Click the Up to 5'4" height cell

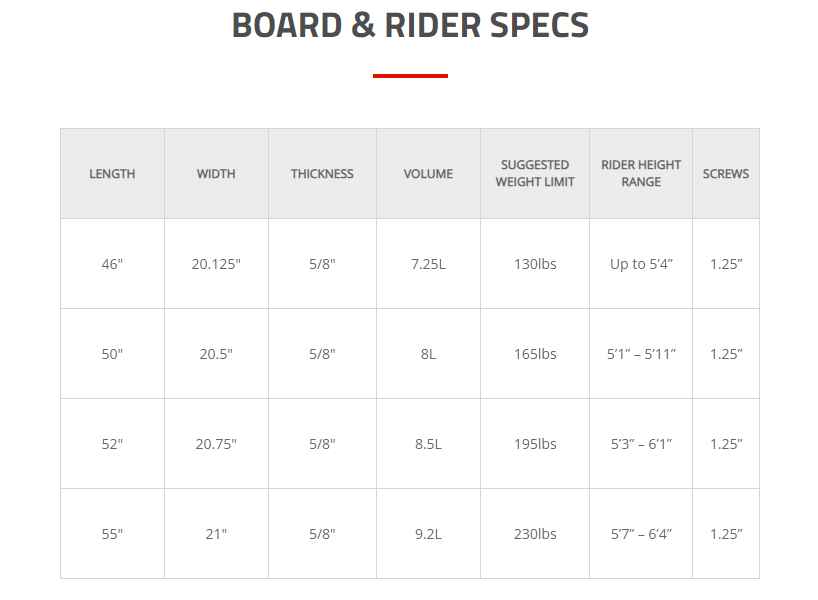coord(641,264)
